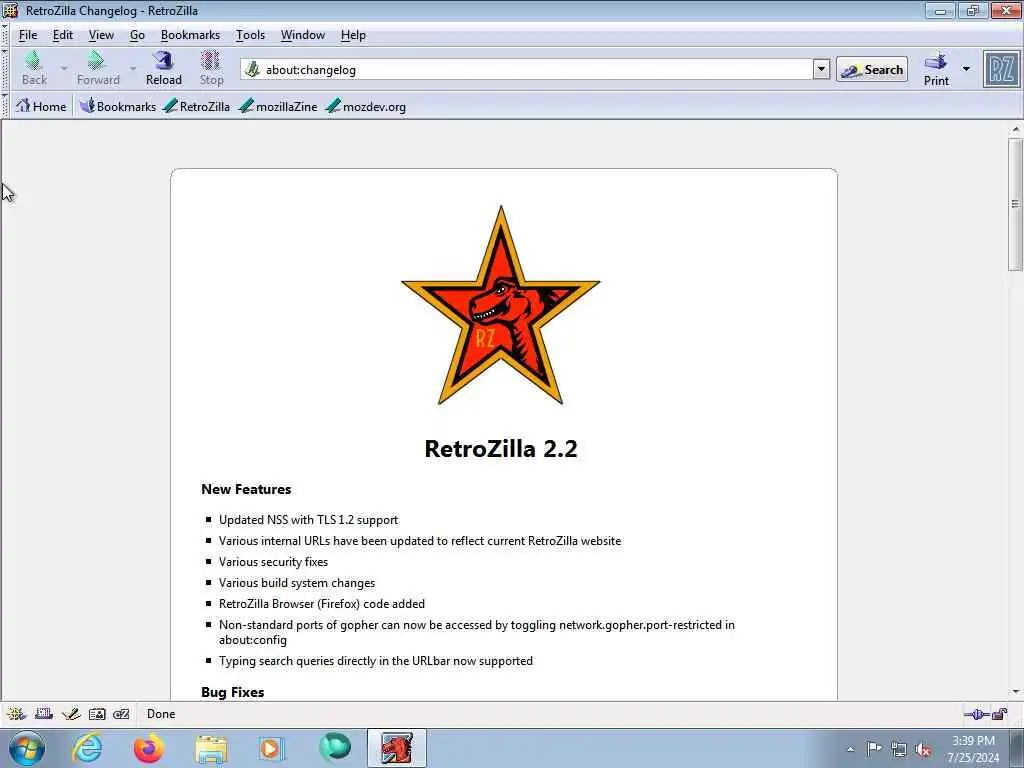Screen dimensions: 1024x768
Task: Collapse the navigation toolbar using its grippy
Action: point(5,69)
